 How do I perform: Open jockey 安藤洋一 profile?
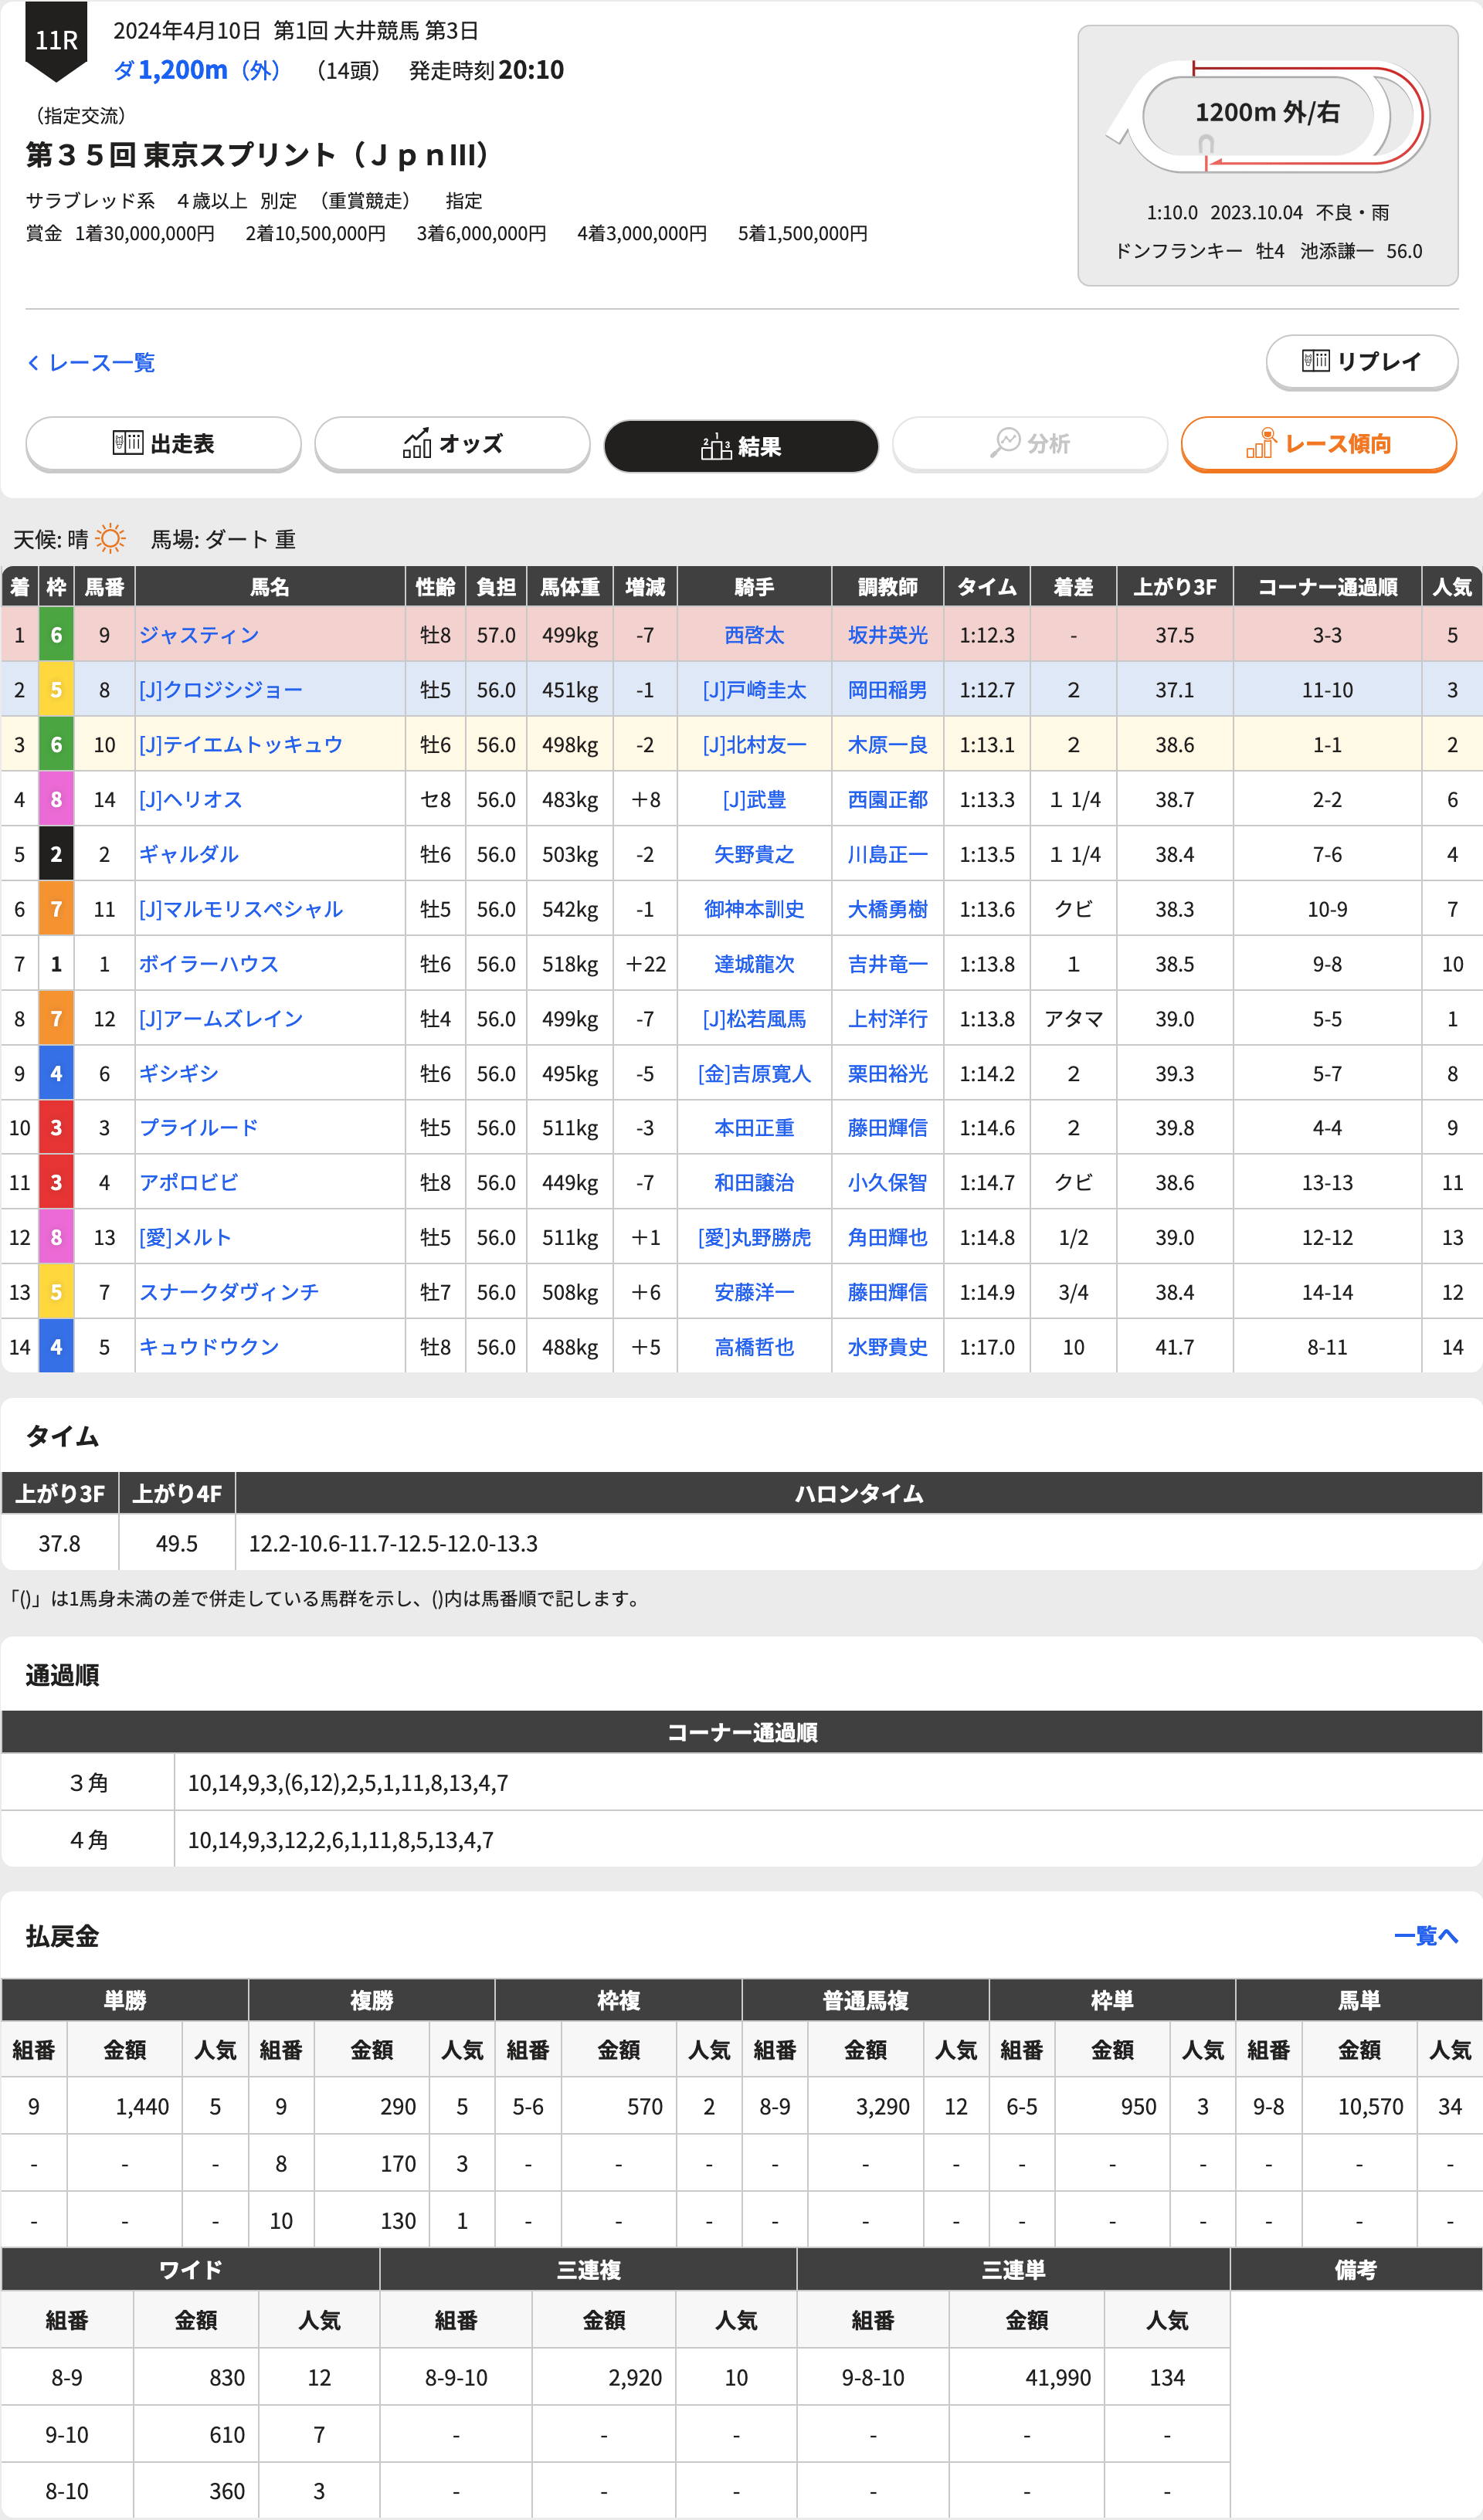point(754,1292)
